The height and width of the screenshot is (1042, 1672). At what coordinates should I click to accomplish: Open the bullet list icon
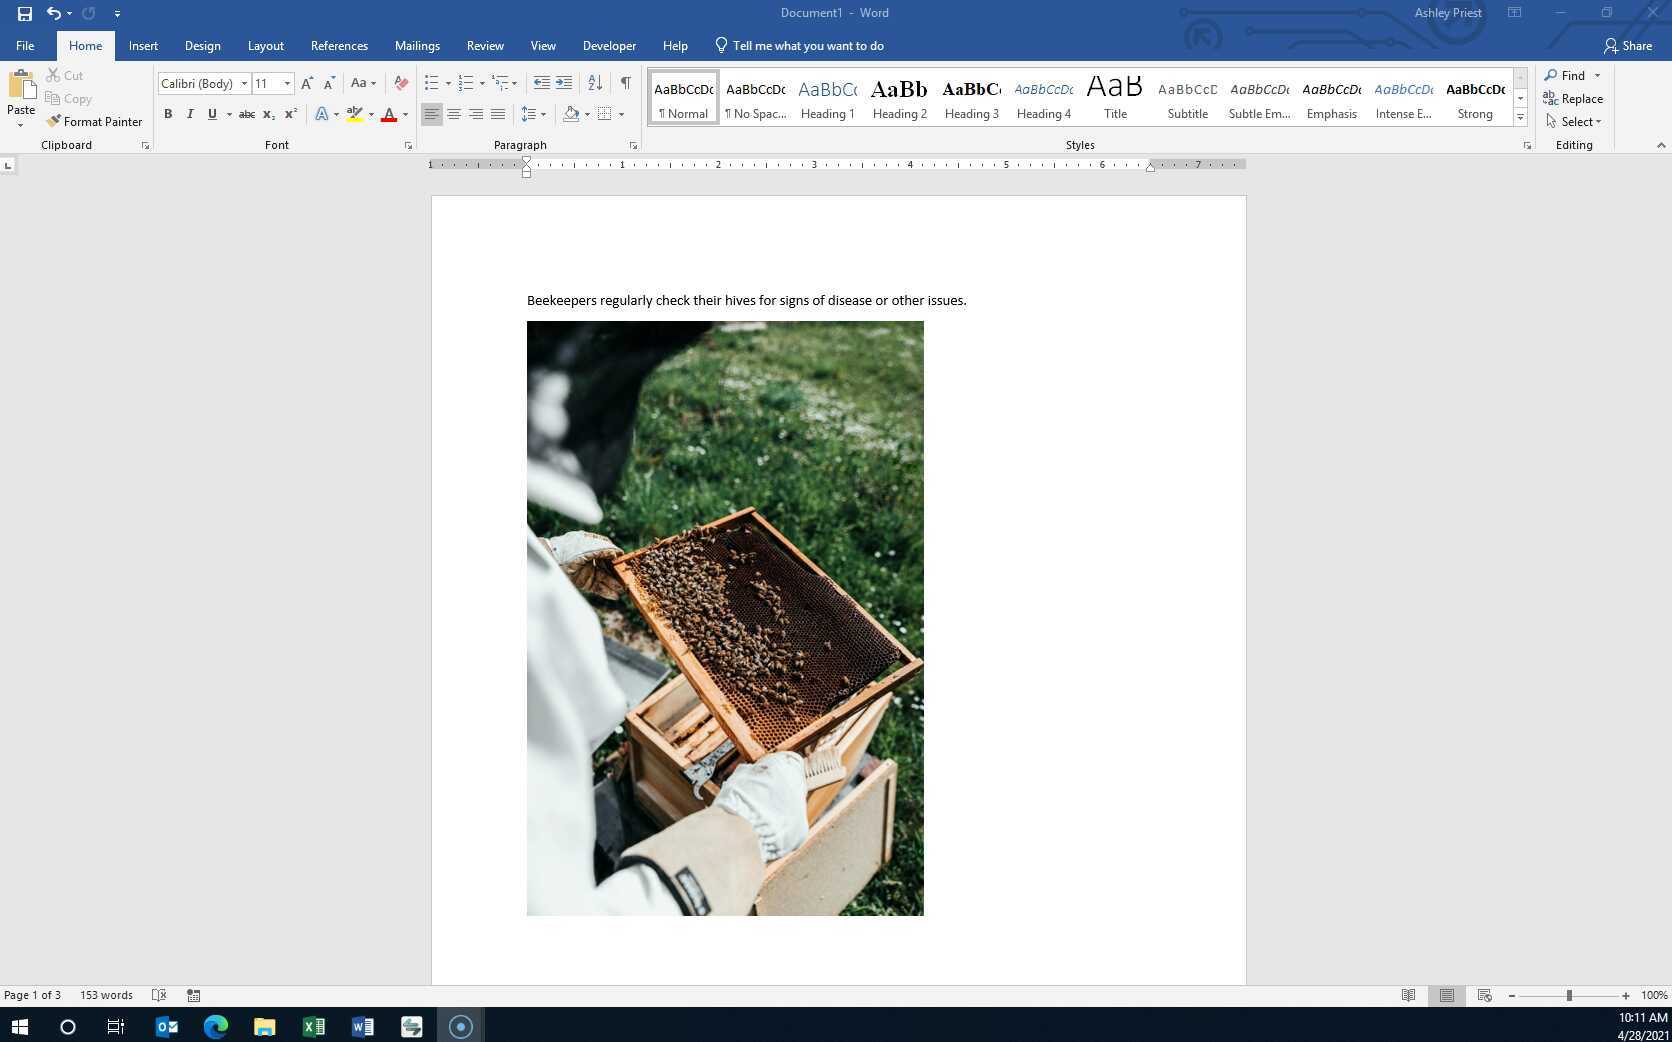(x=431, y=83)
